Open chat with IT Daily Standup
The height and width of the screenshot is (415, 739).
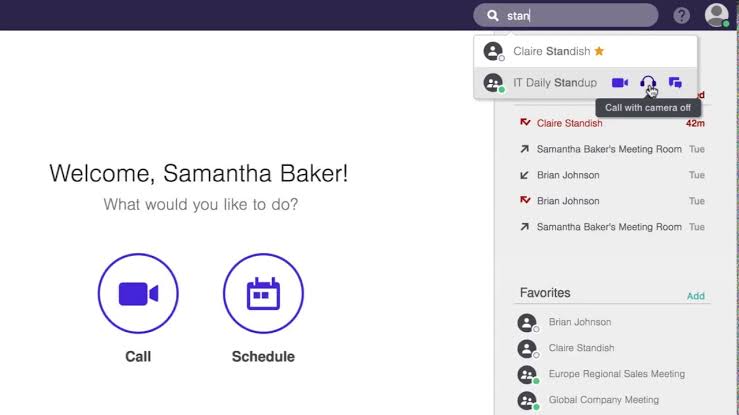coord(675,83)
